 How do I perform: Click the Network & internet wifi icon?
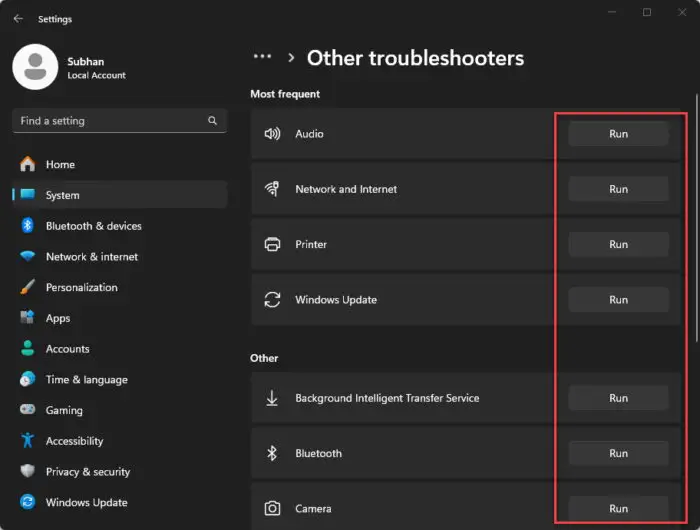pyautogui.click(x=28, y=256)
